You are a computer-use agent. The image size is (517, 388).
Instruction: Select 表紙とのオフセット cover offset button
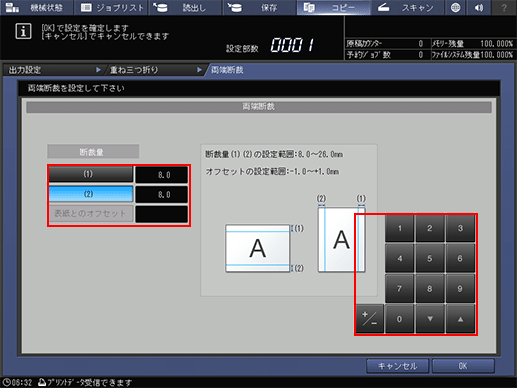(91, 214)
